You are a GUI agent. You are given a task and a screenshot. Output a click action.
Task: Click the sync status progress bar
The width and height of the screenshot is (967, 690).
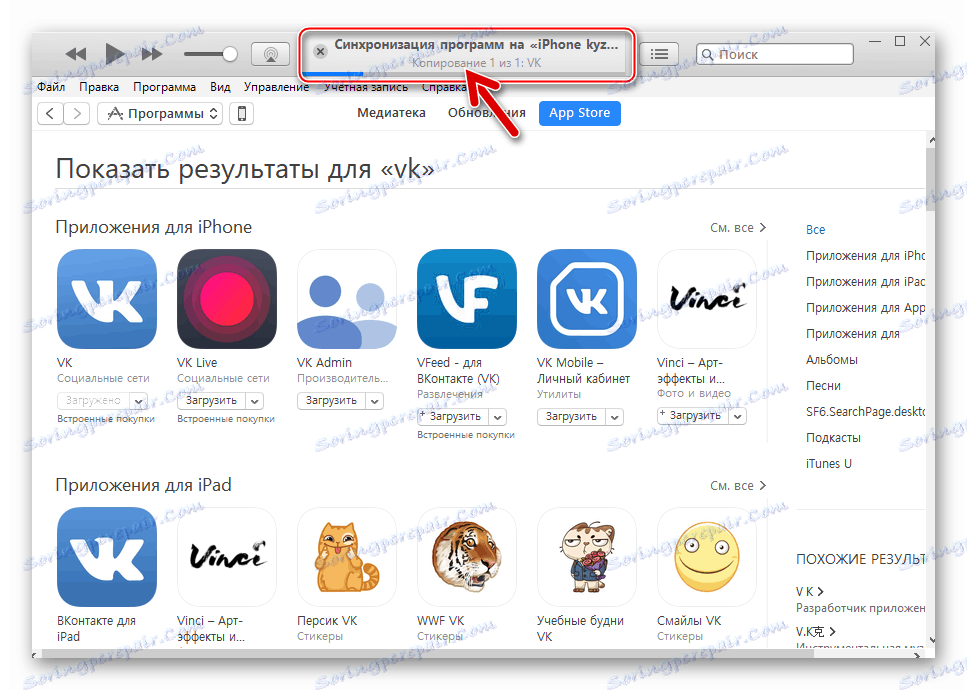(x=466, y=75)
